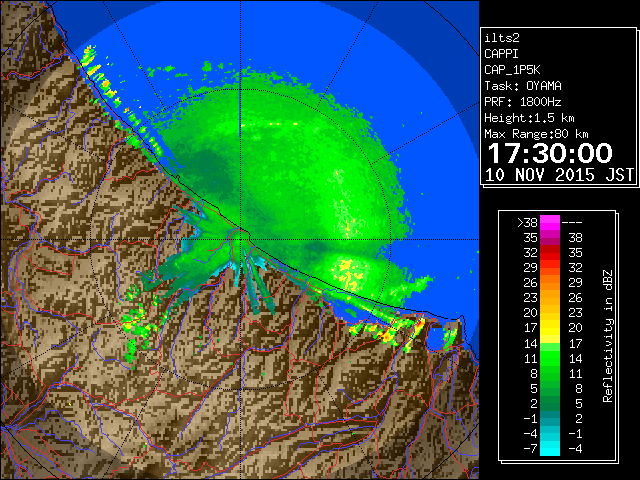Click the '>38' legend label
This screenshot has width=640, height=480.
click(527, 223)
